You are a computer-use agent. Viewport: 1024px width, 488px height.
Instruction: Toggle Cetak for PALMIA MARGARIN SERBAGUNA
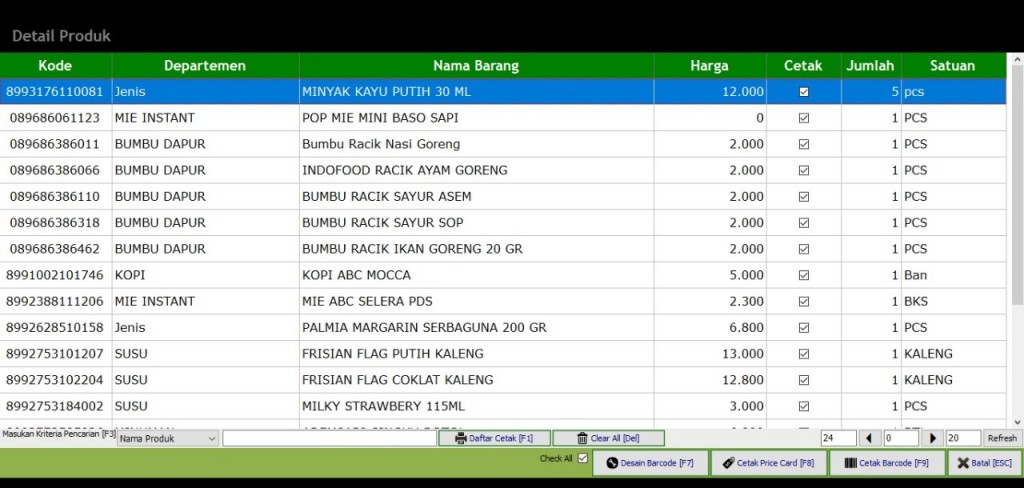pyautogui.click(x=804, y=327)
